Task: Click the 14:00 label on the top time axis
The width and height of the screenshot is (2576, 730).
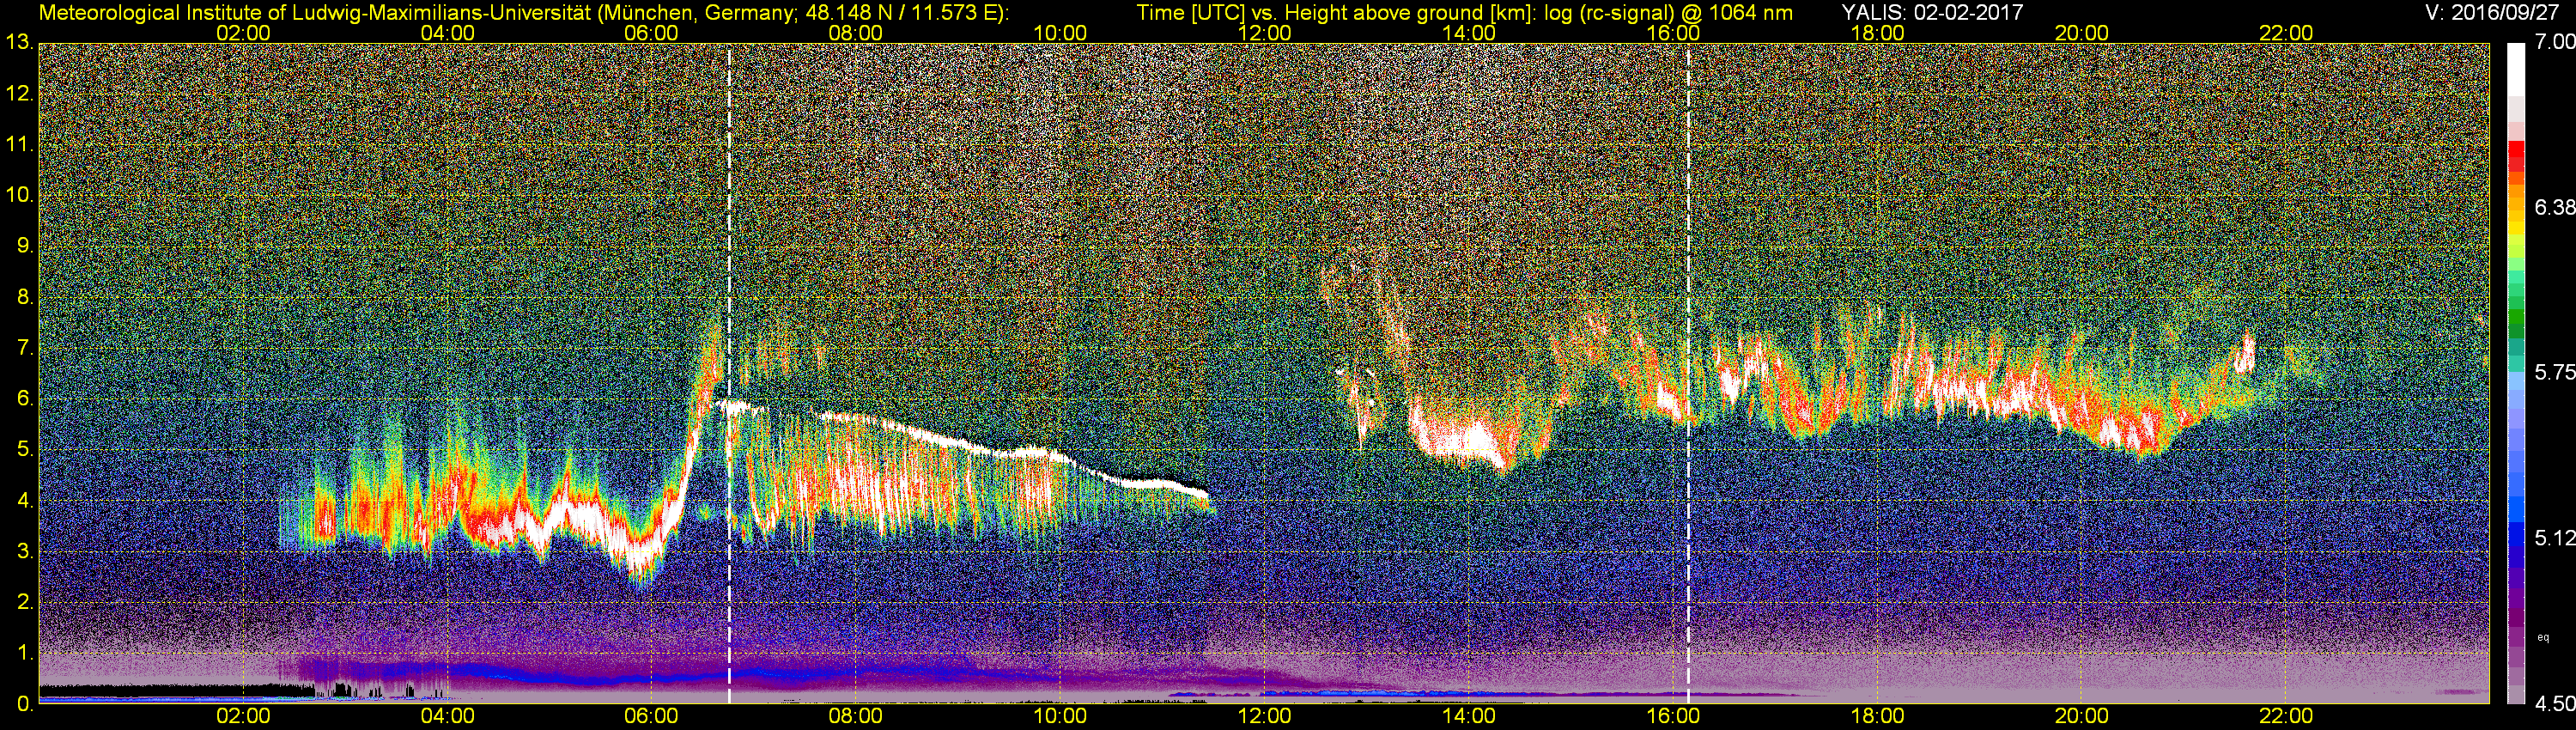Action: pos(1469,33)
